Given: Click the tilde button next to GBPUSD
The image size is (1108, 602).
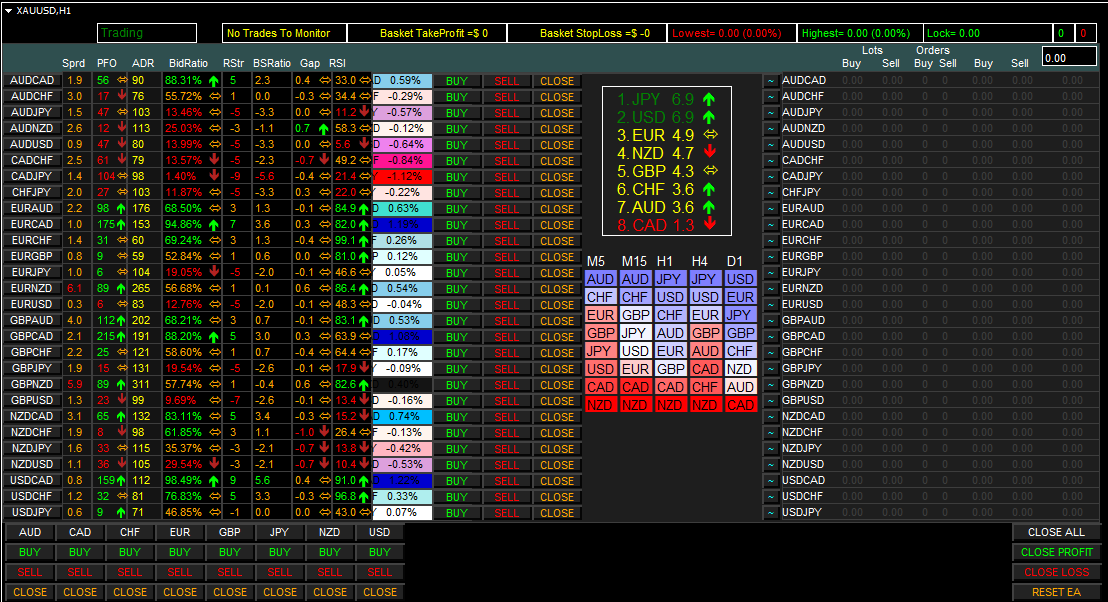Looking at the screenshot, I should (x=771, y=400).
